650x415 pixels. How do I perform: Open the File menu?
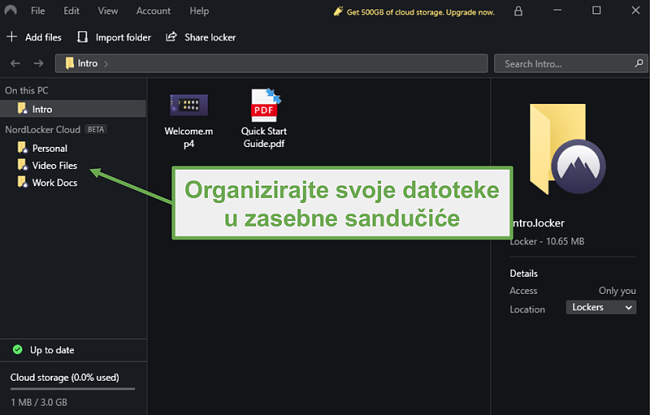point(38,11)
